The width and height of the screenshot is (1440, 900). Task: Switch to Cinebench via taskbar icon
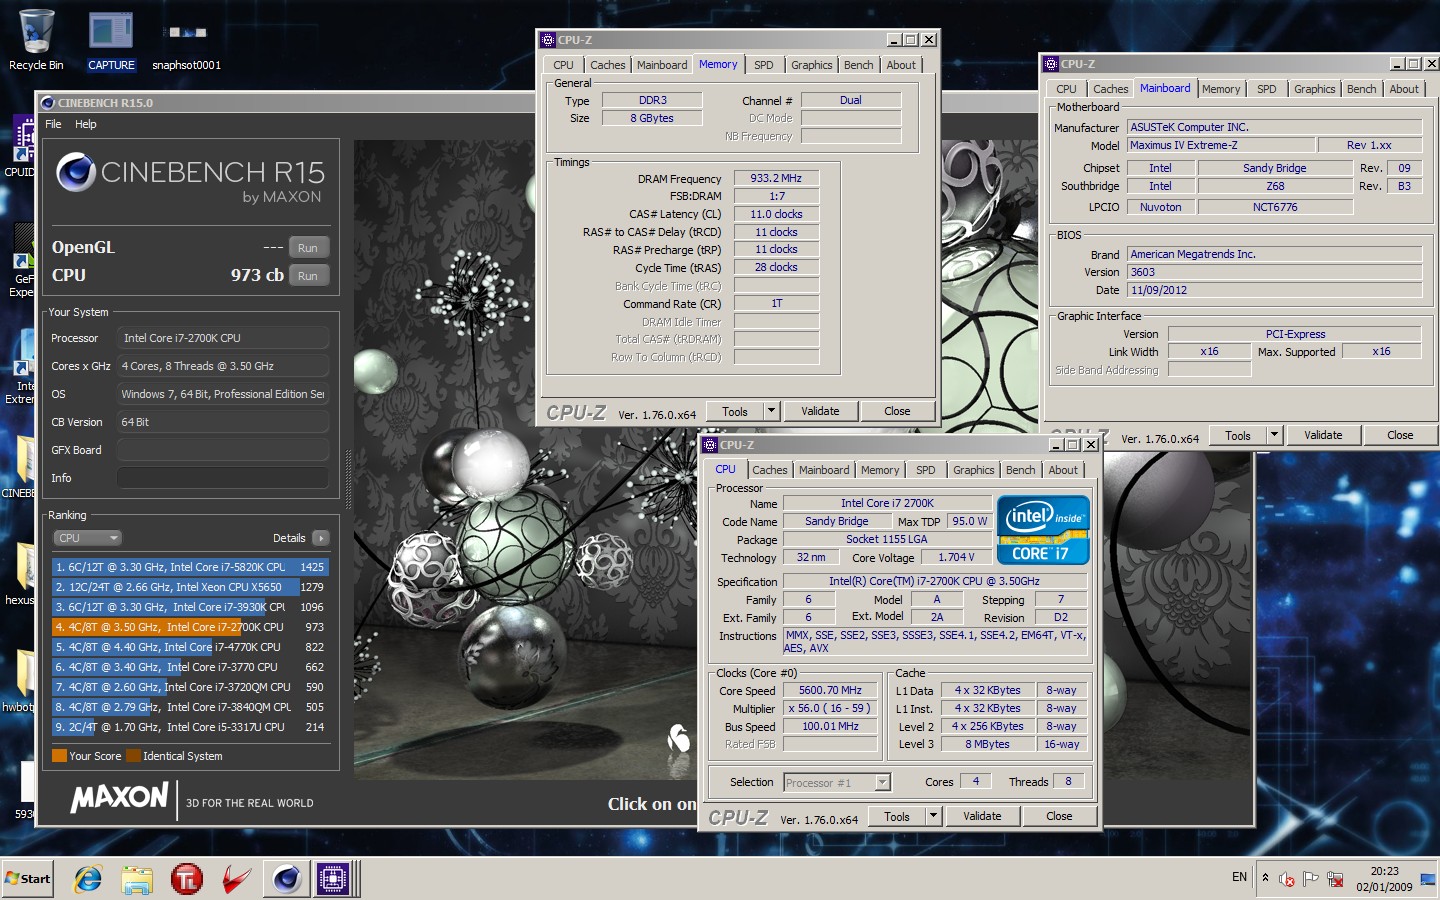tap(286, 879)
